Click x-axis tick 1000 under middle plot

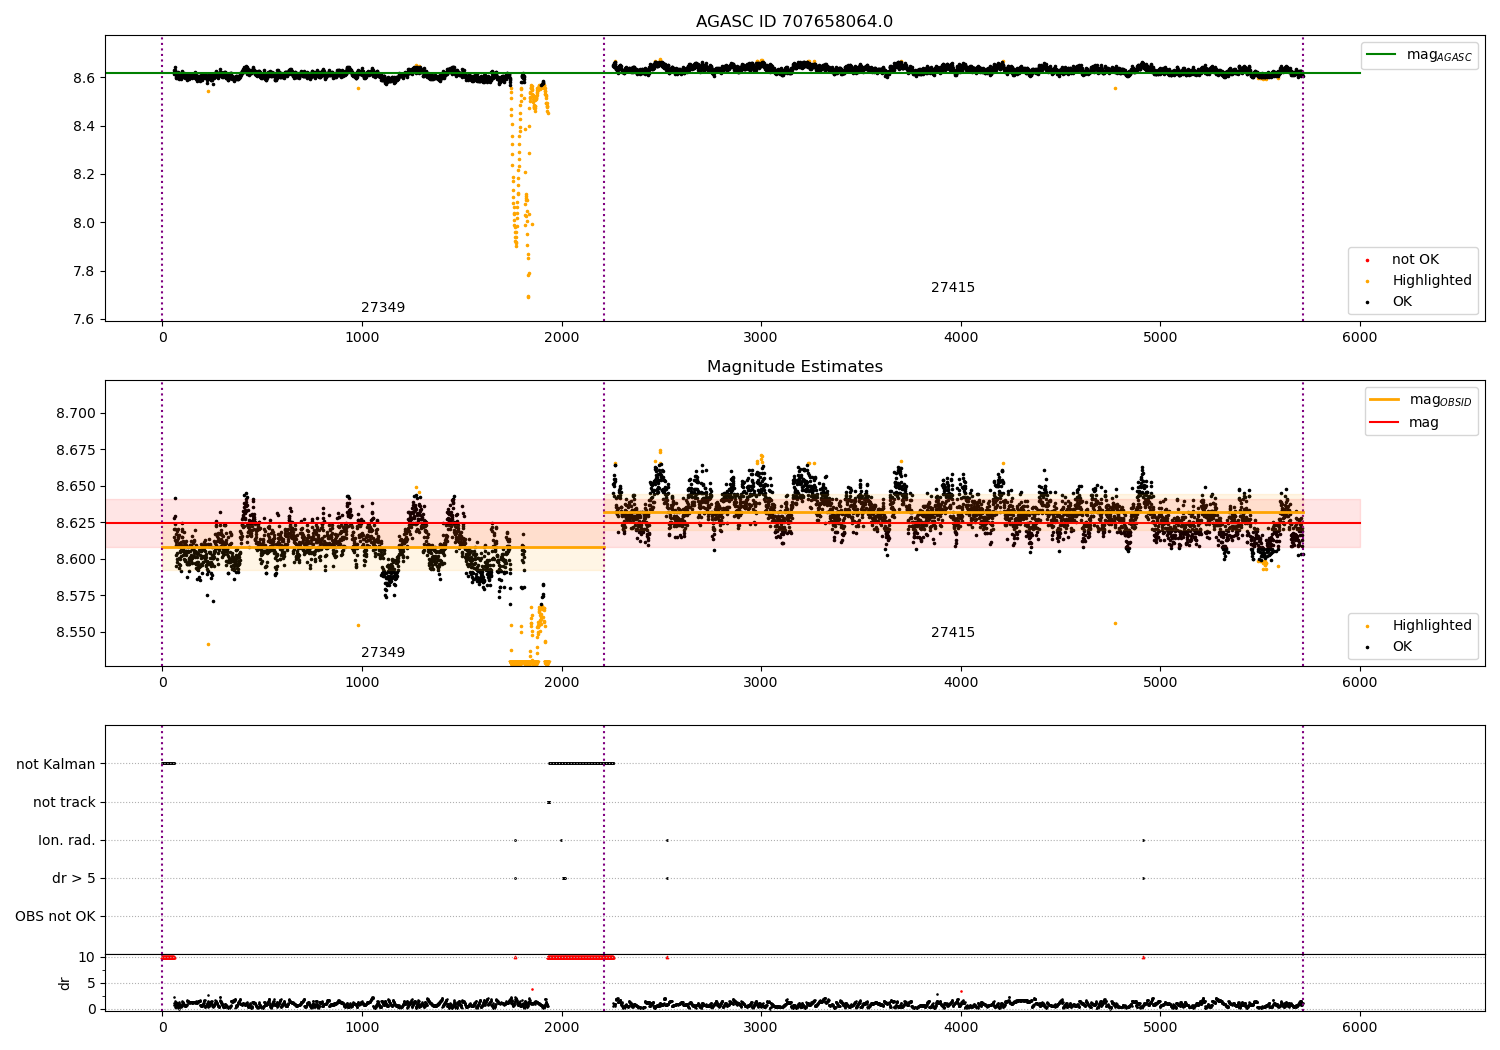click(x=362, y=683)
